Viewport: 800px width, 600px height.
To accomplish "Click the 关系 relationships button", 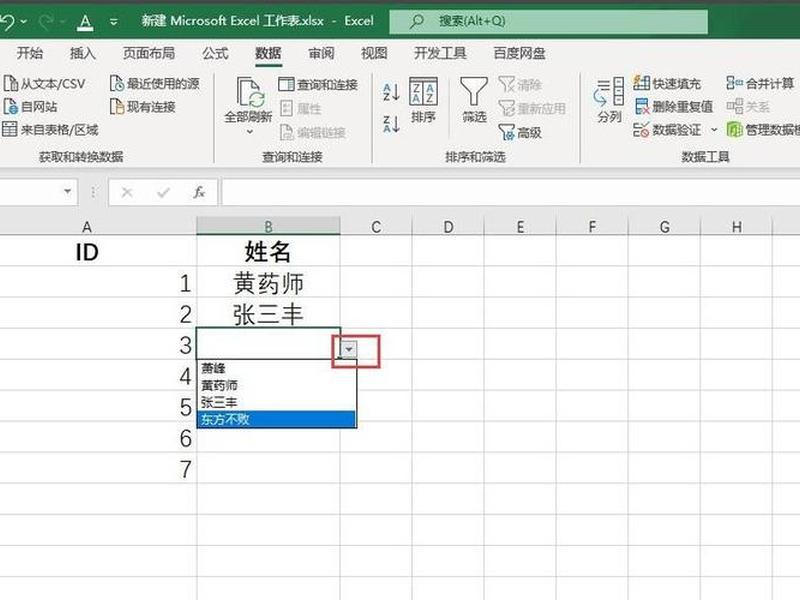I will (748, 107).
